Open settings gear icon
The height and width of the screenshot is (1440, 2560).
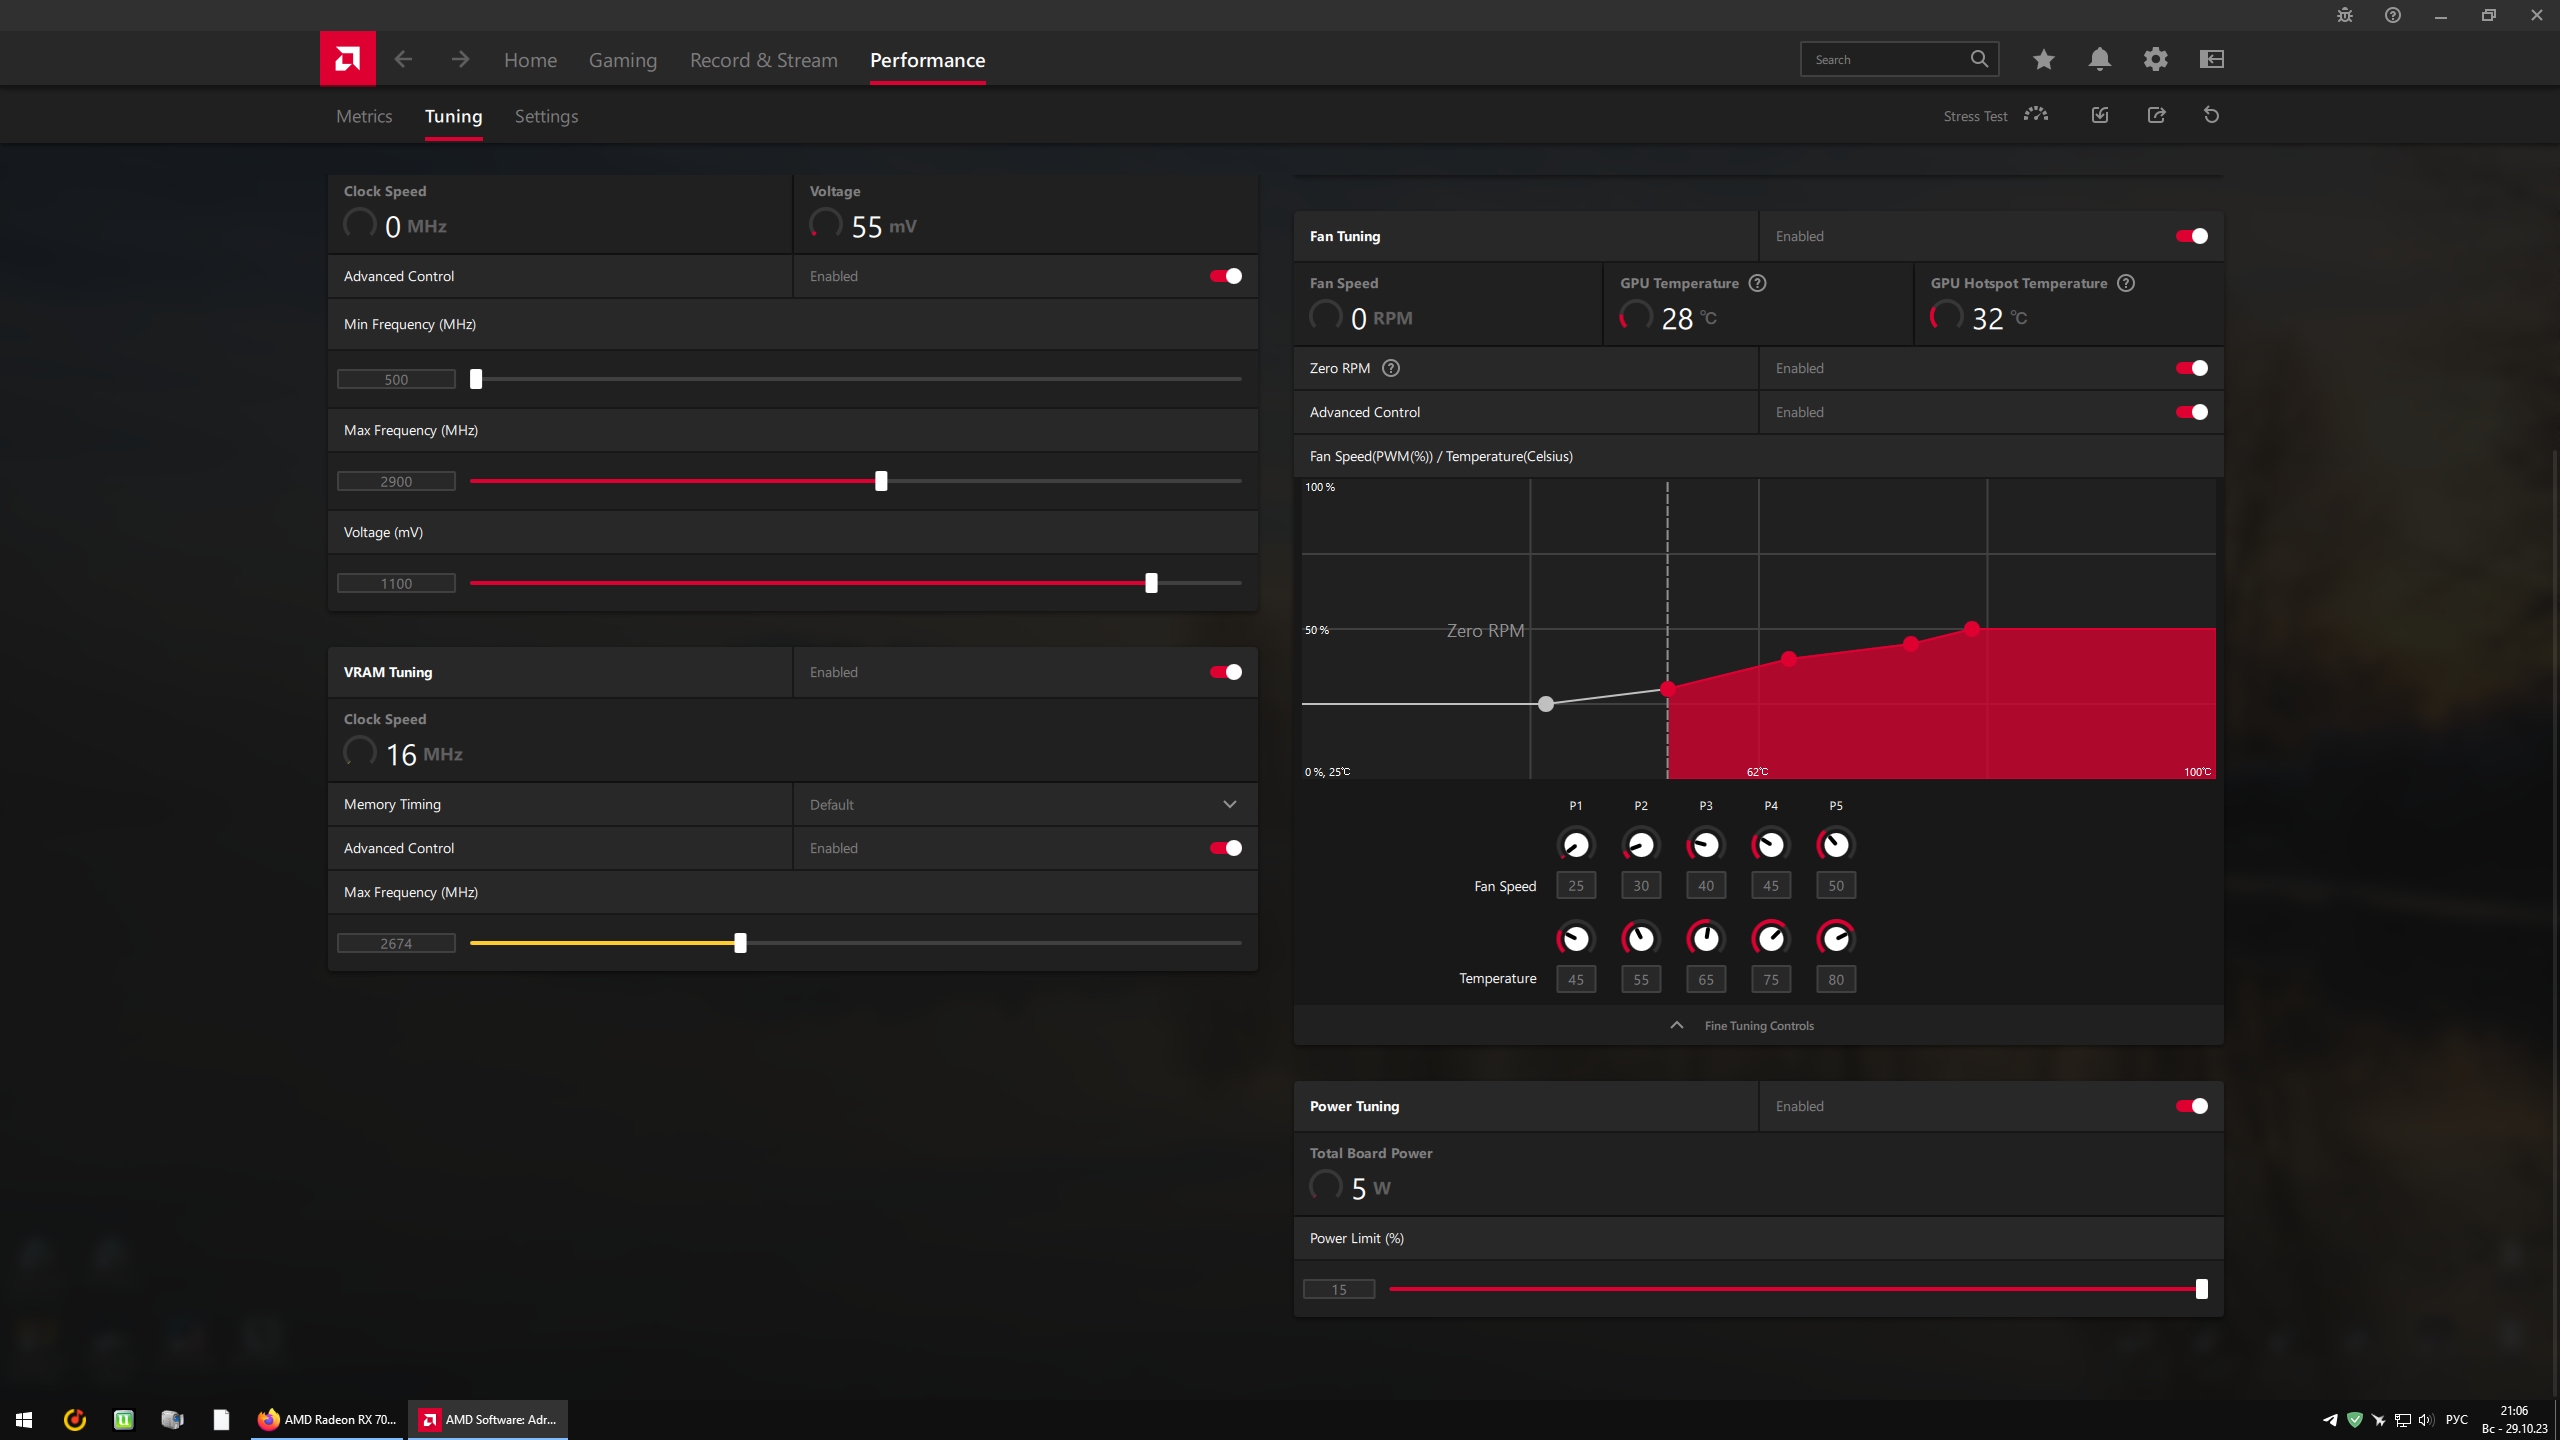2155,59
